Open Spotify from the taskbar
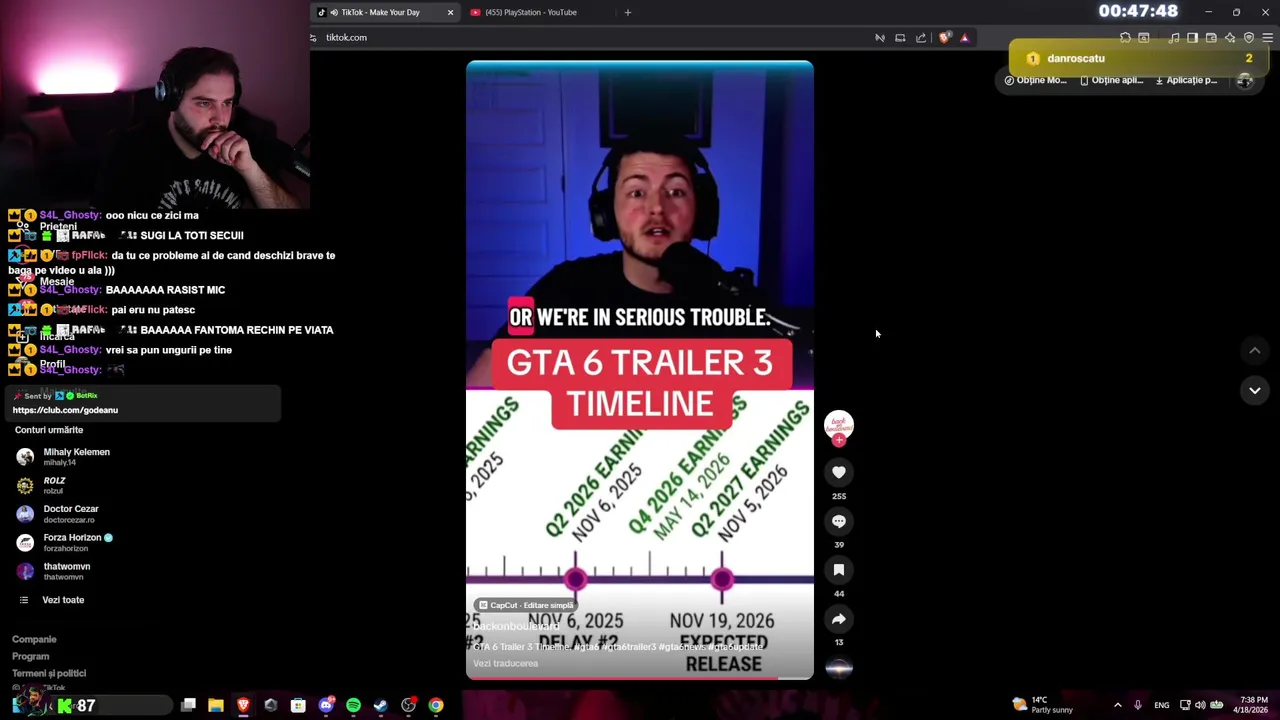 point(353,705)
